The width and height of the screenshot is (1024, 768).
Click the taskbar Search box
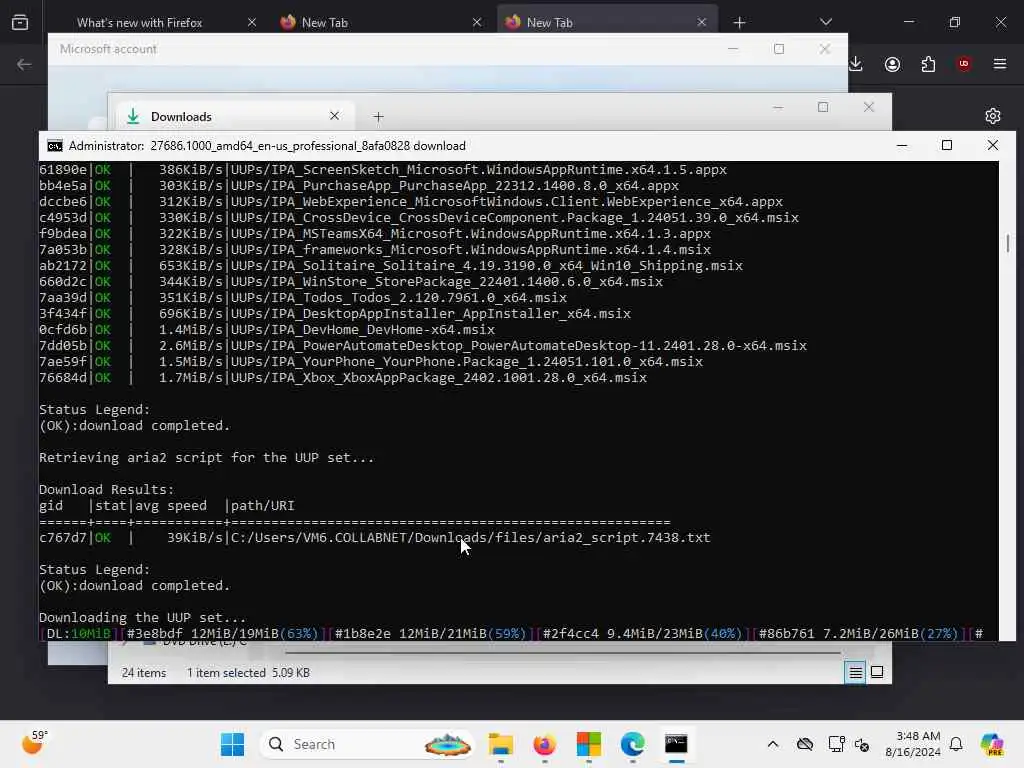tap(367, 744)
